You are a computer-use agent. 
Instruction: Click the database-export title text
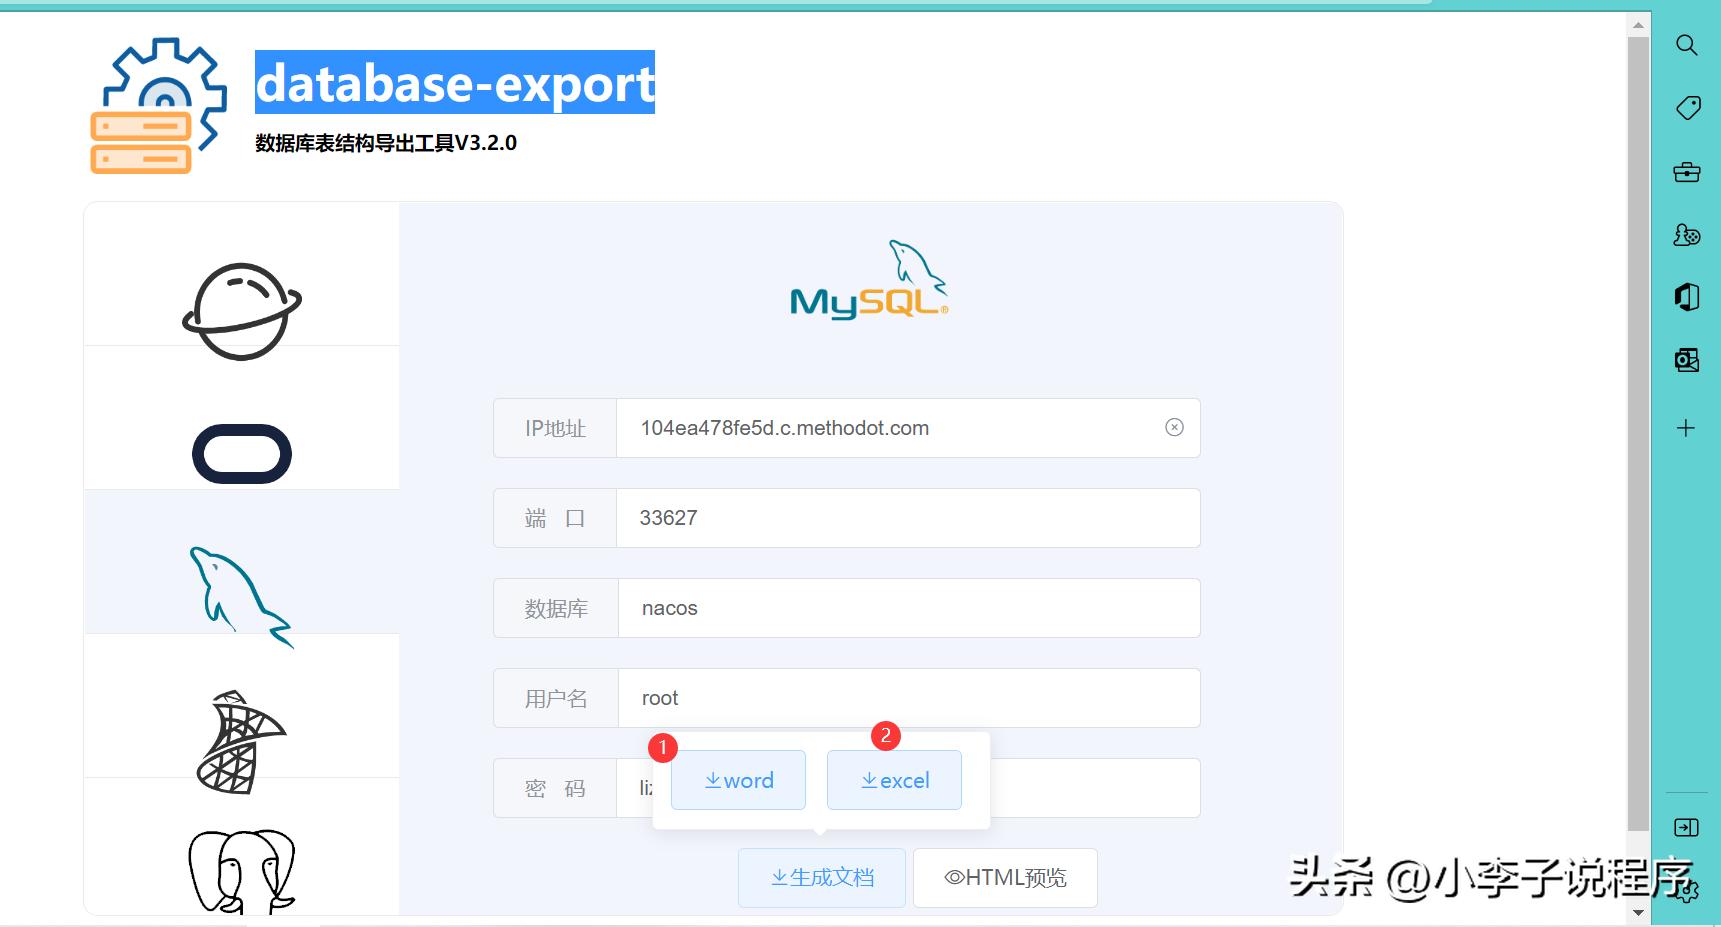click(455, 82)
